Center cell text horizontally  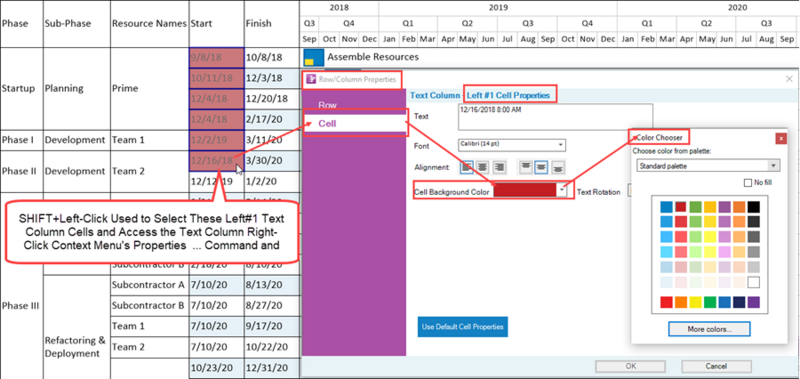coord(482,167)
